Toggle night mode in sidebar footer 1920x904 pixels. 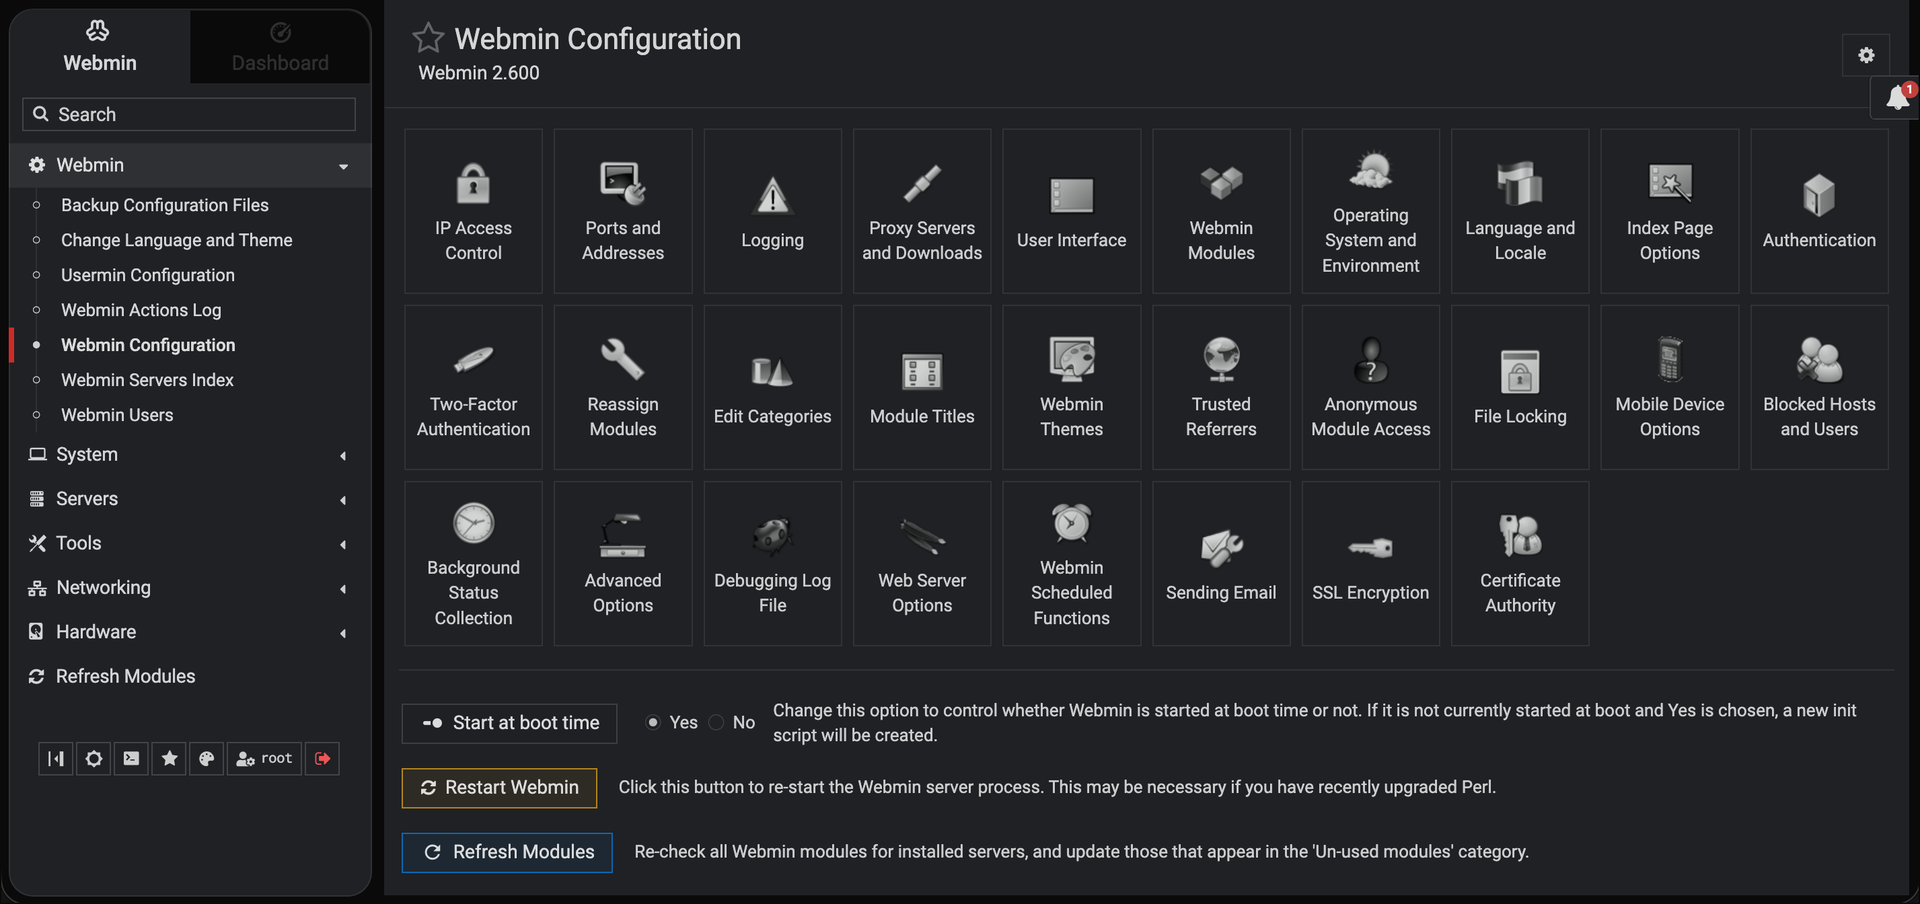pyautogui.click(x=94, y=759)
